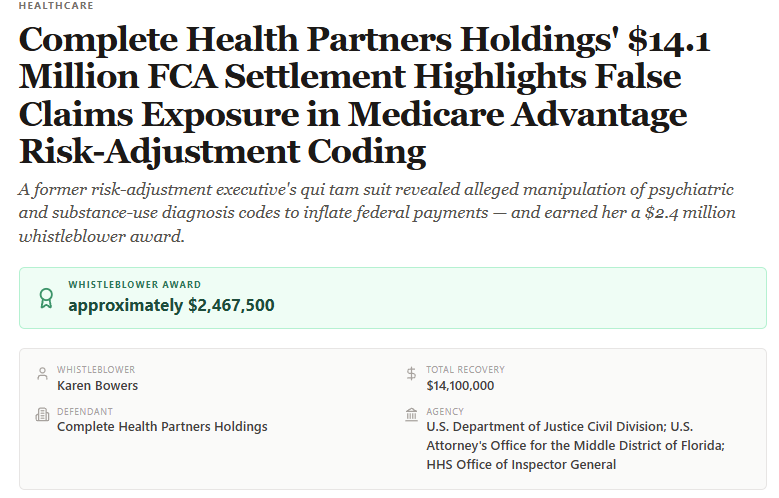The image size is (779, 498).
Task: Click the approximately $2,467,500 award amount
Action: pyautogui.click(x=171, y=305)
